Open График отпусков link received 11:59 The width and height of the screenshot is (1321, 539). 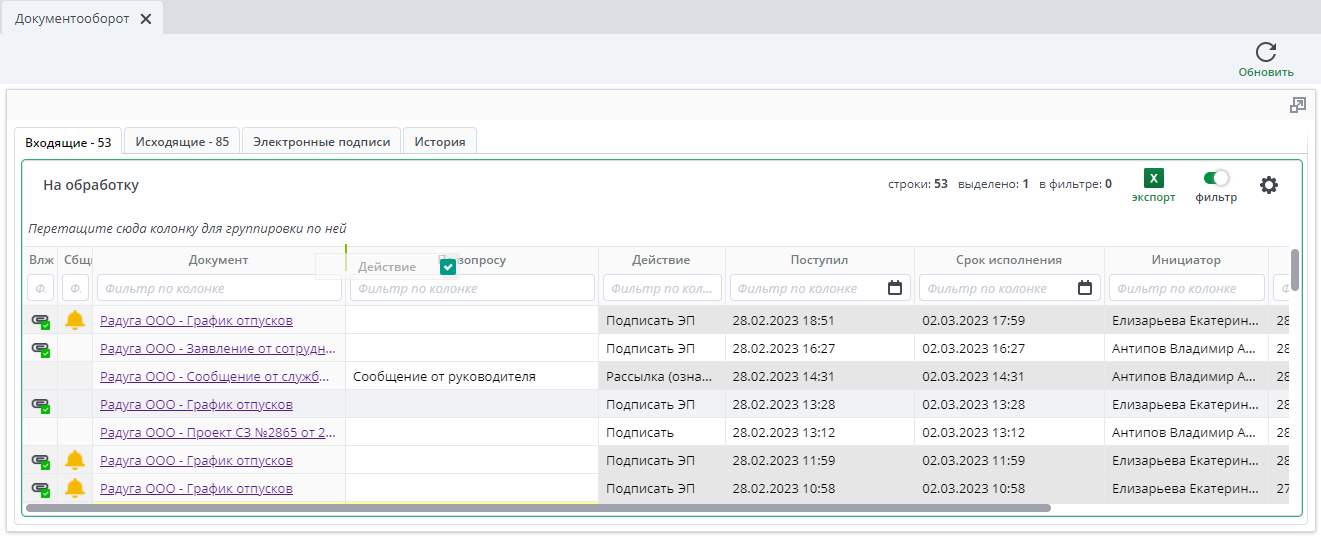click(x=196, y=461)
